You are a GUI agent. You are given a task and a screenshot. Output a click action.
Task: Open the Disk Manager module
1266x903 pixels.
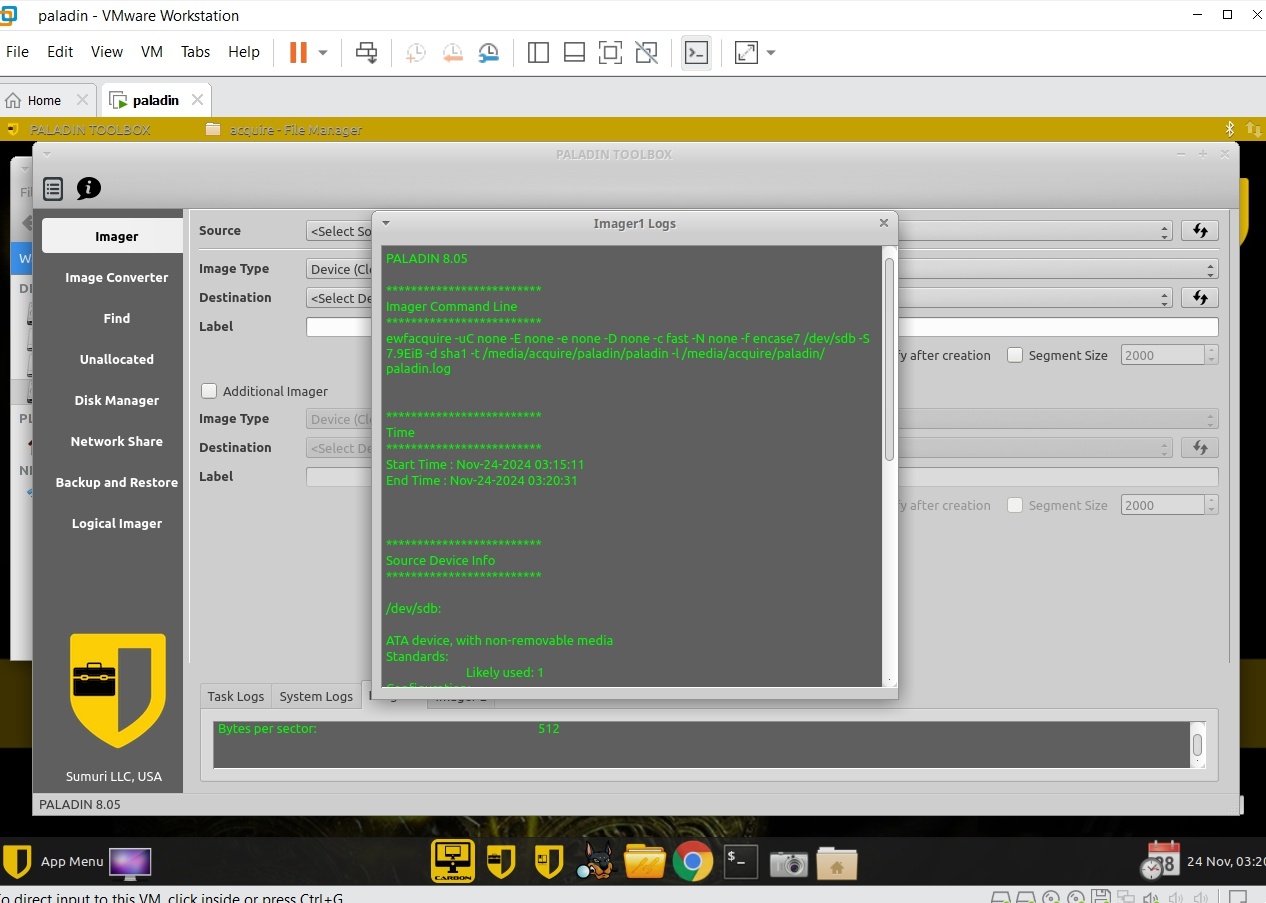[x=116, y=400]
